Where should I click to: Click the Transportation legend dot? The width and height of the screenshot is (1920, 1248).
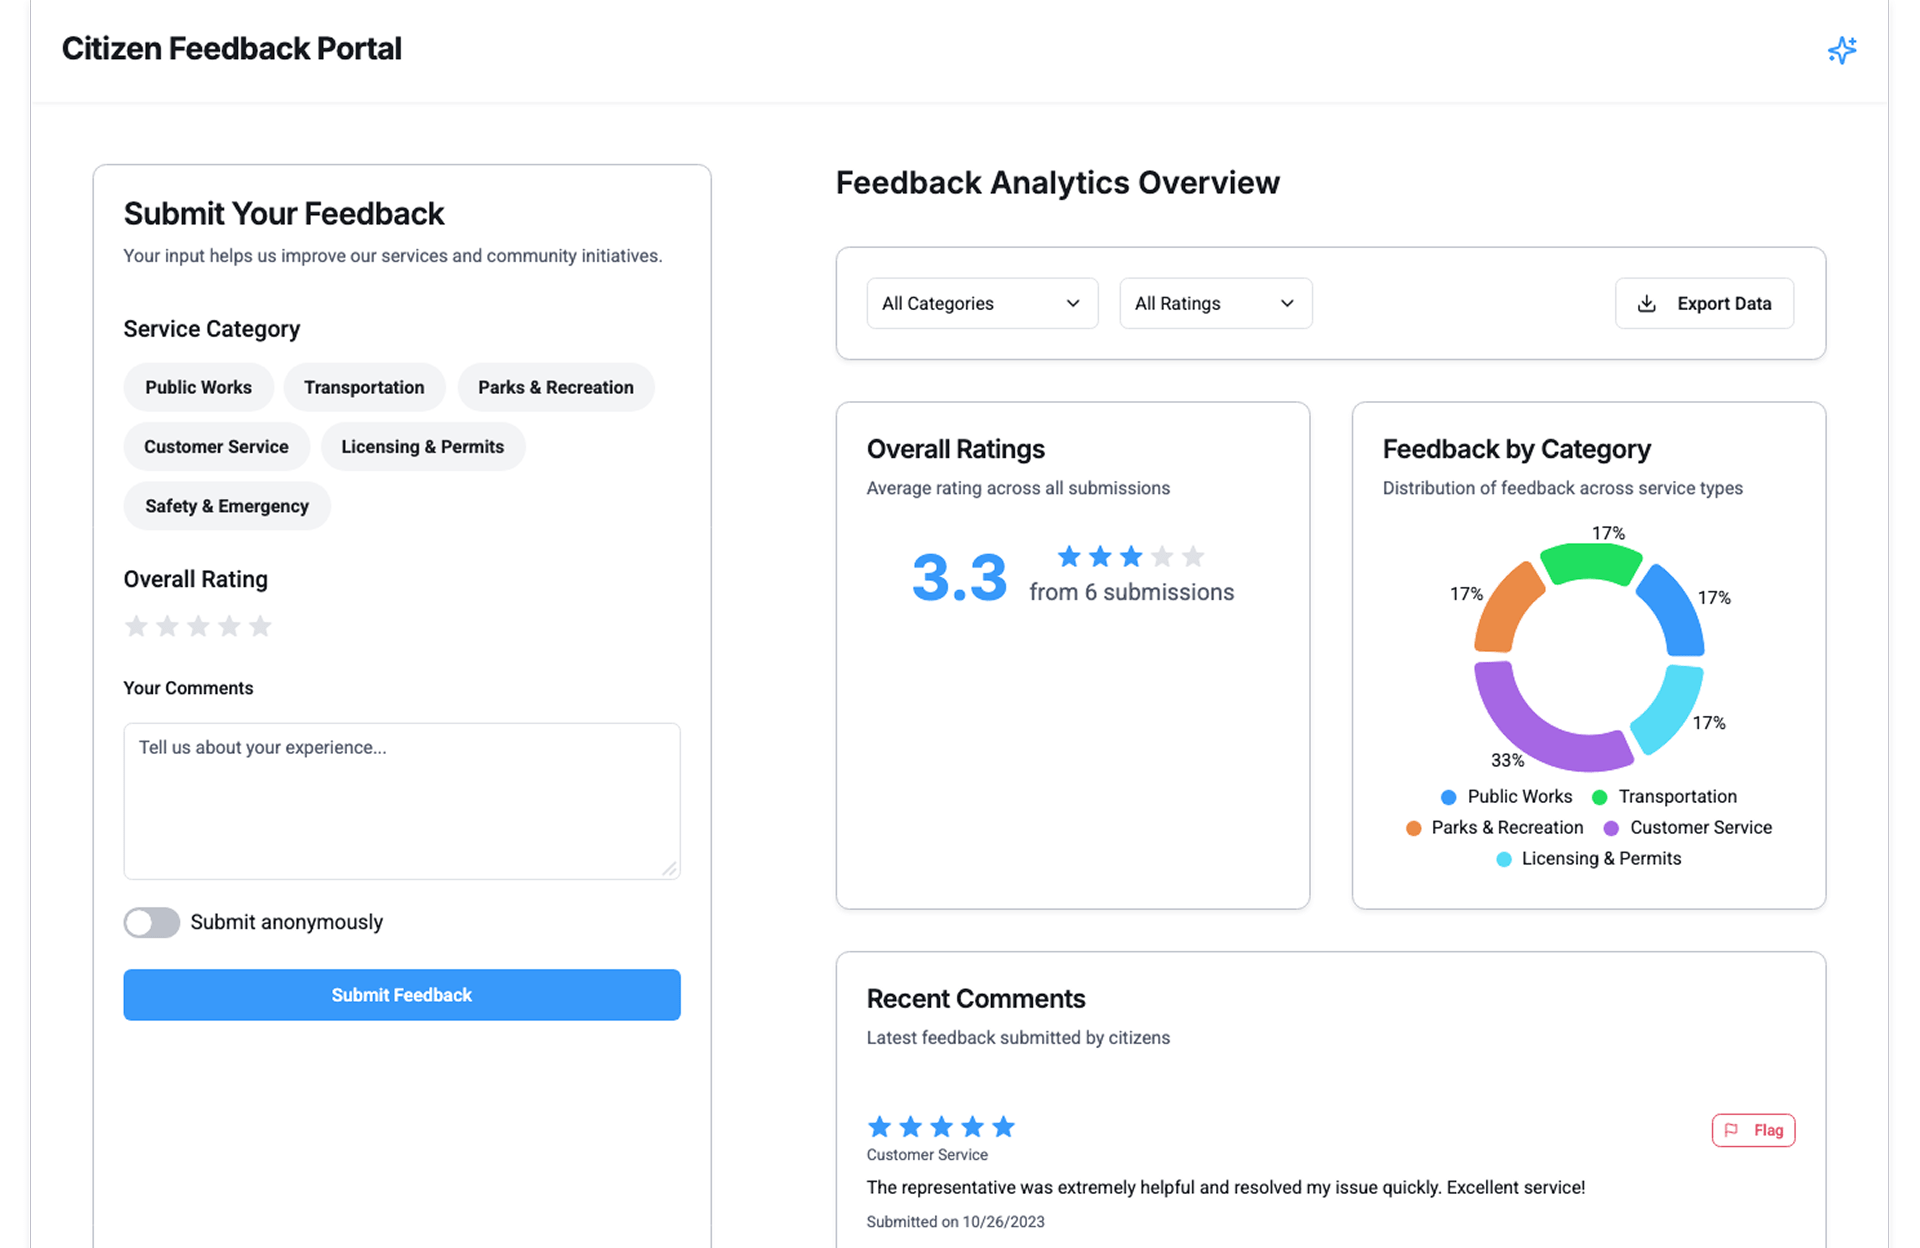coord(1599,797)
